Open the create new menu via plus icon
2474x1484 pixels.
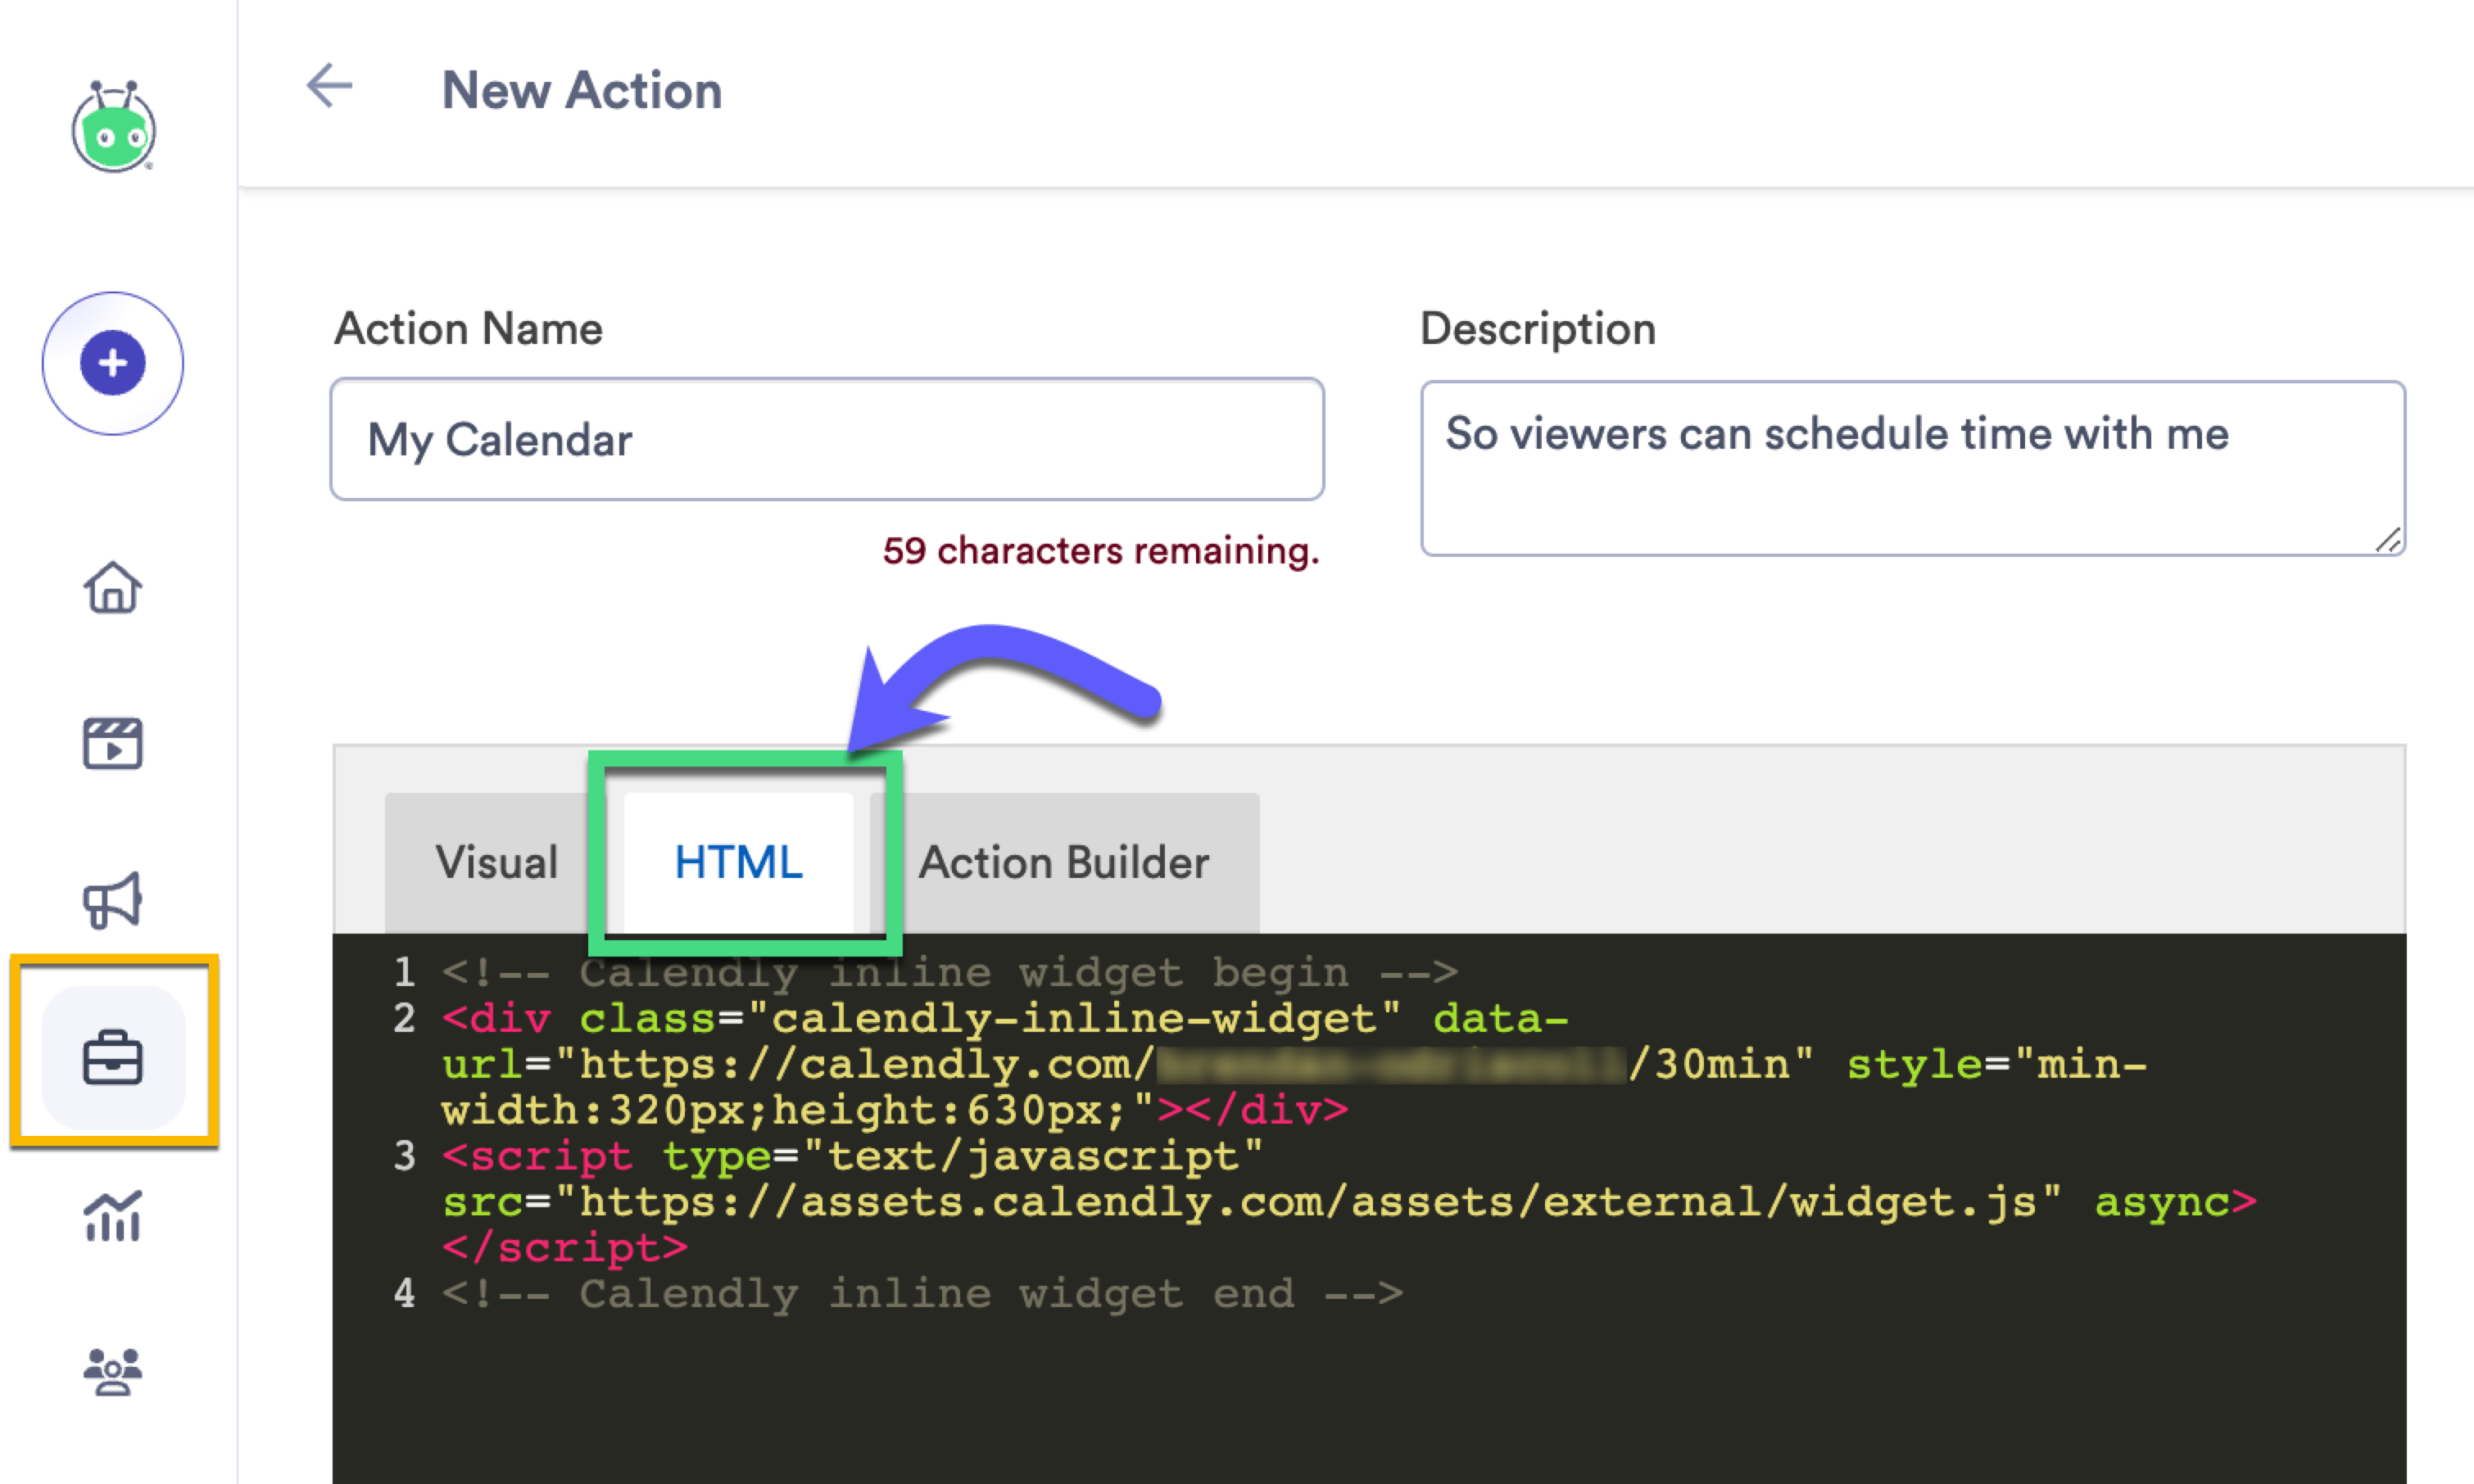click(113, 363)
